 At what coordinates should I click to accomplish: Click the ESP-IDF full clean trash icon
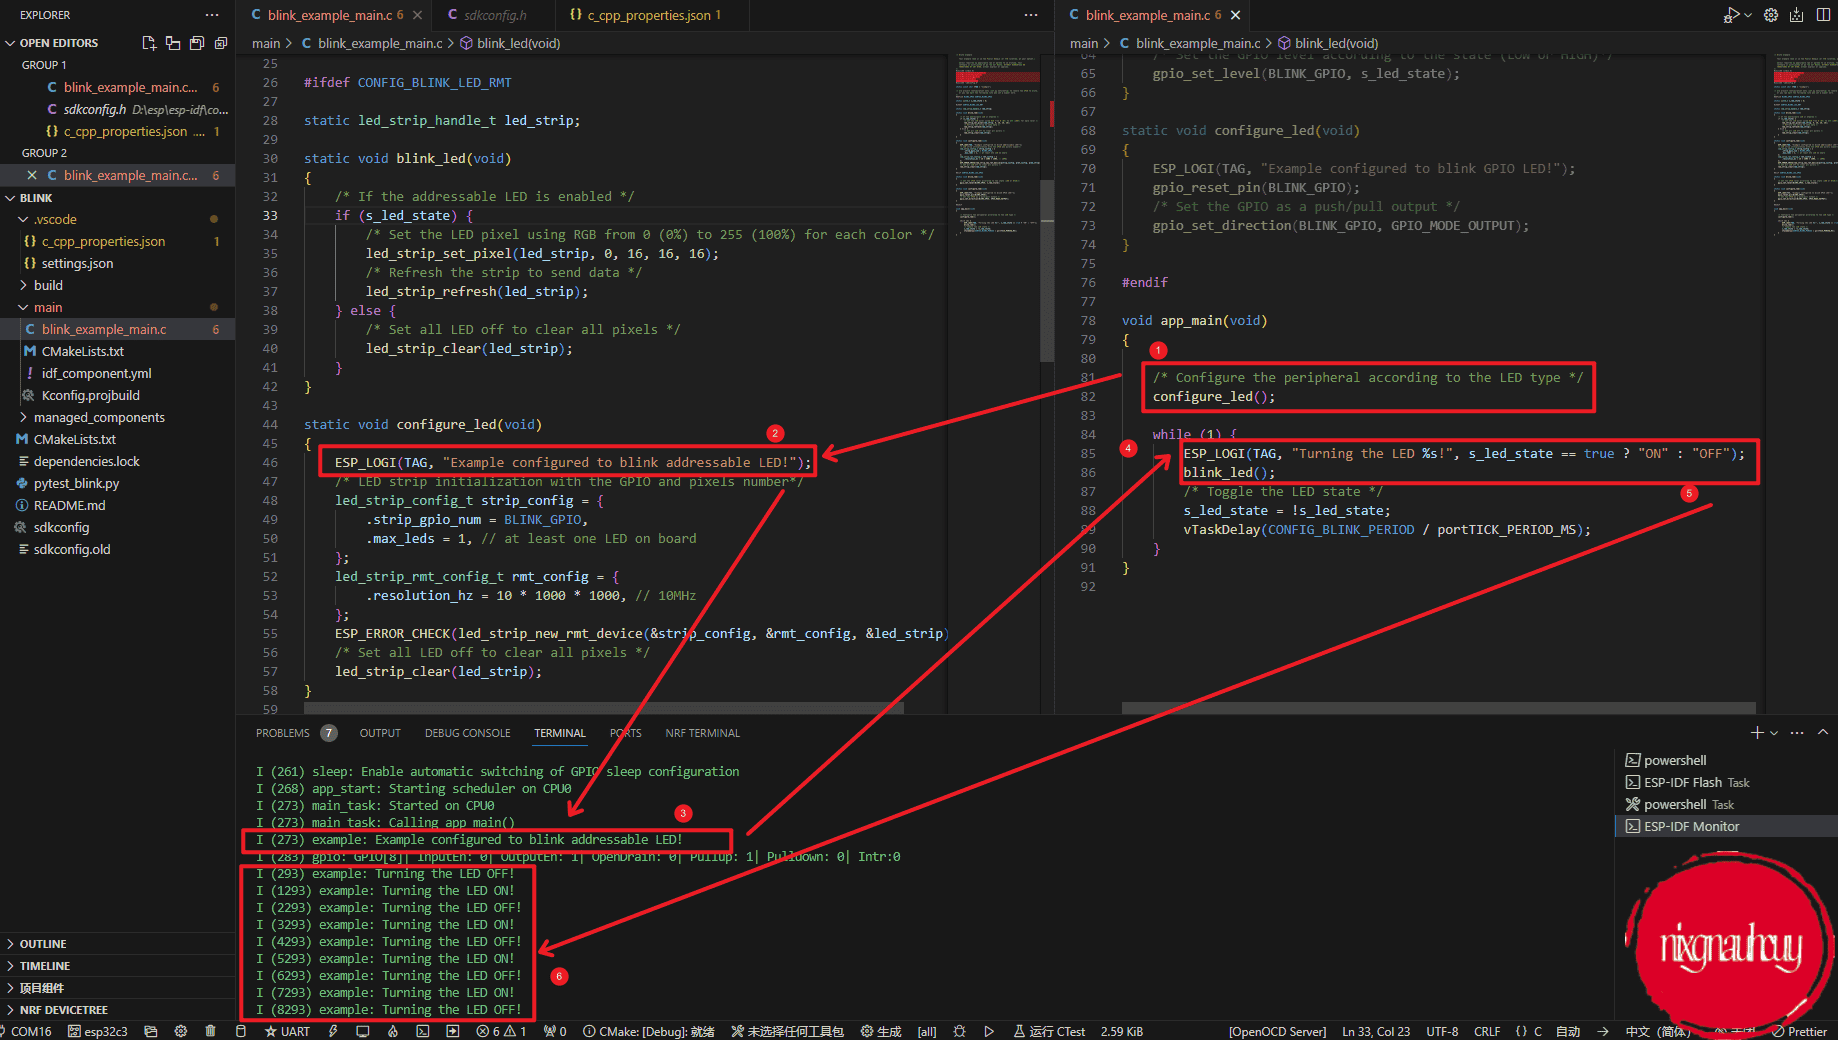point(210,1031)
